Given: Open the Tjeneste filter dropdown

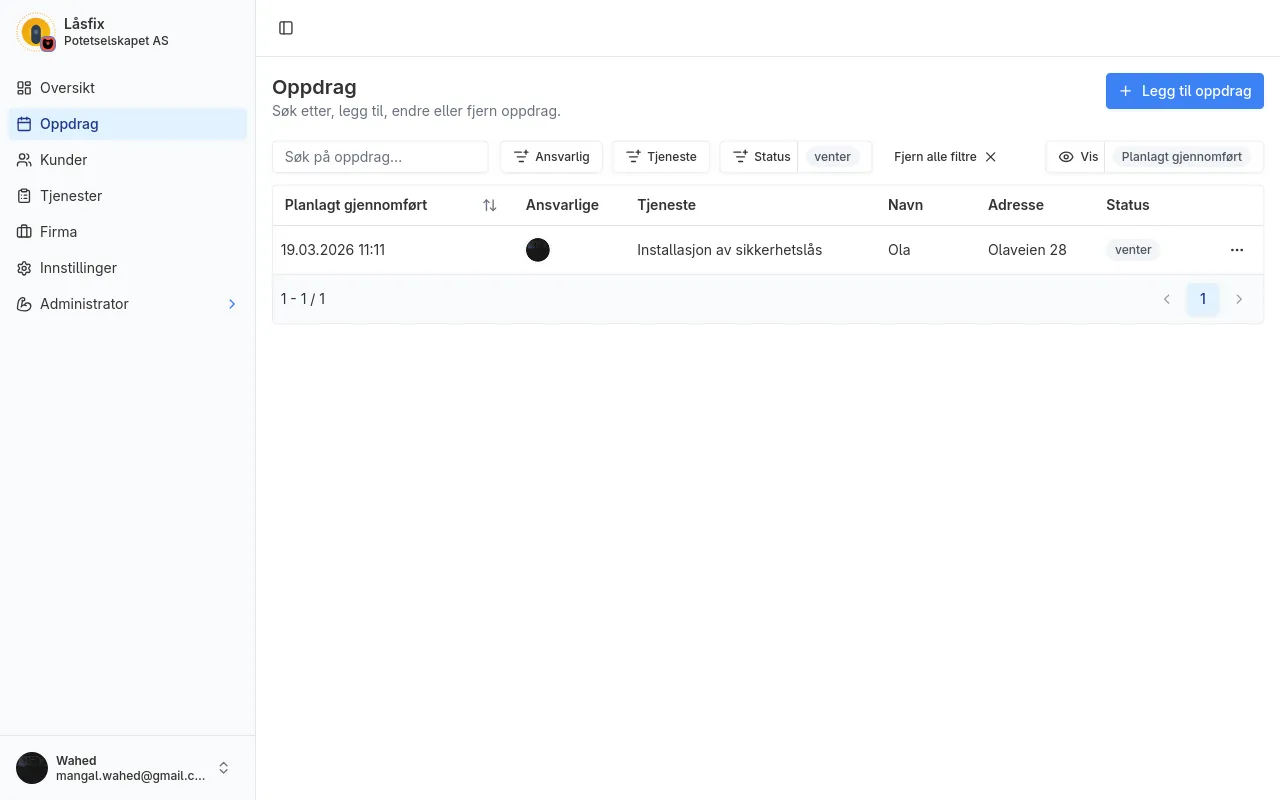Looking at the screenshot, I should [x=661, y=157].
